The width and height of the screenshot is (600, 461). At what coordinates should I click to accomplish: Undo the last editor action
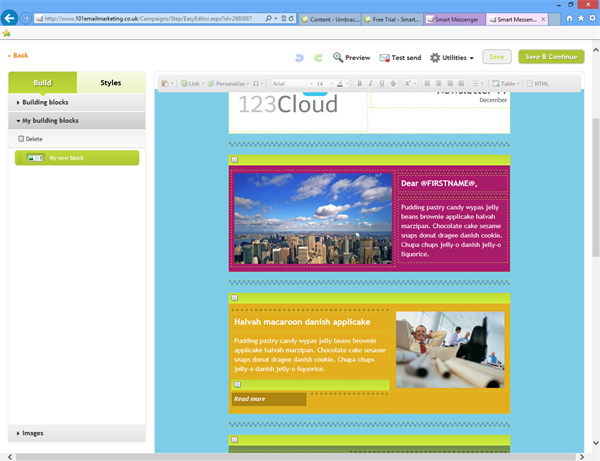coord(299,58)
